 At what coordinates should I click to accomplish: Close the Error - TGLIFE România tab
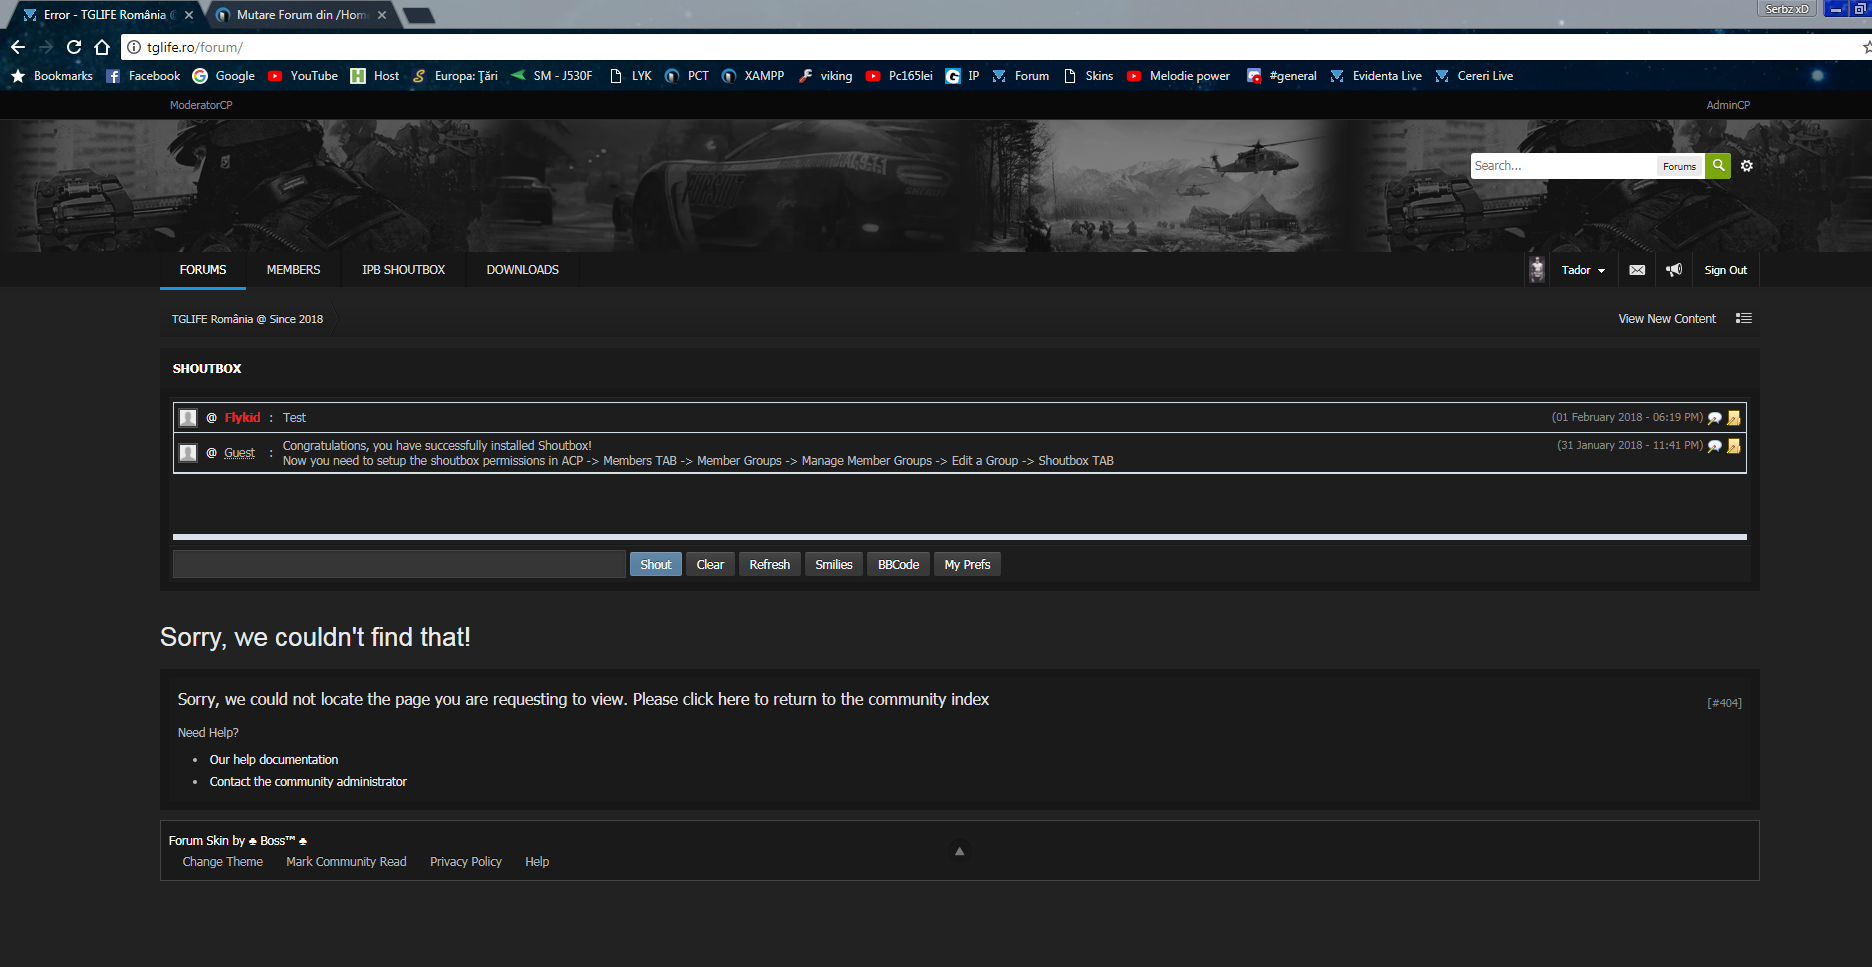(x=188, y=15)
